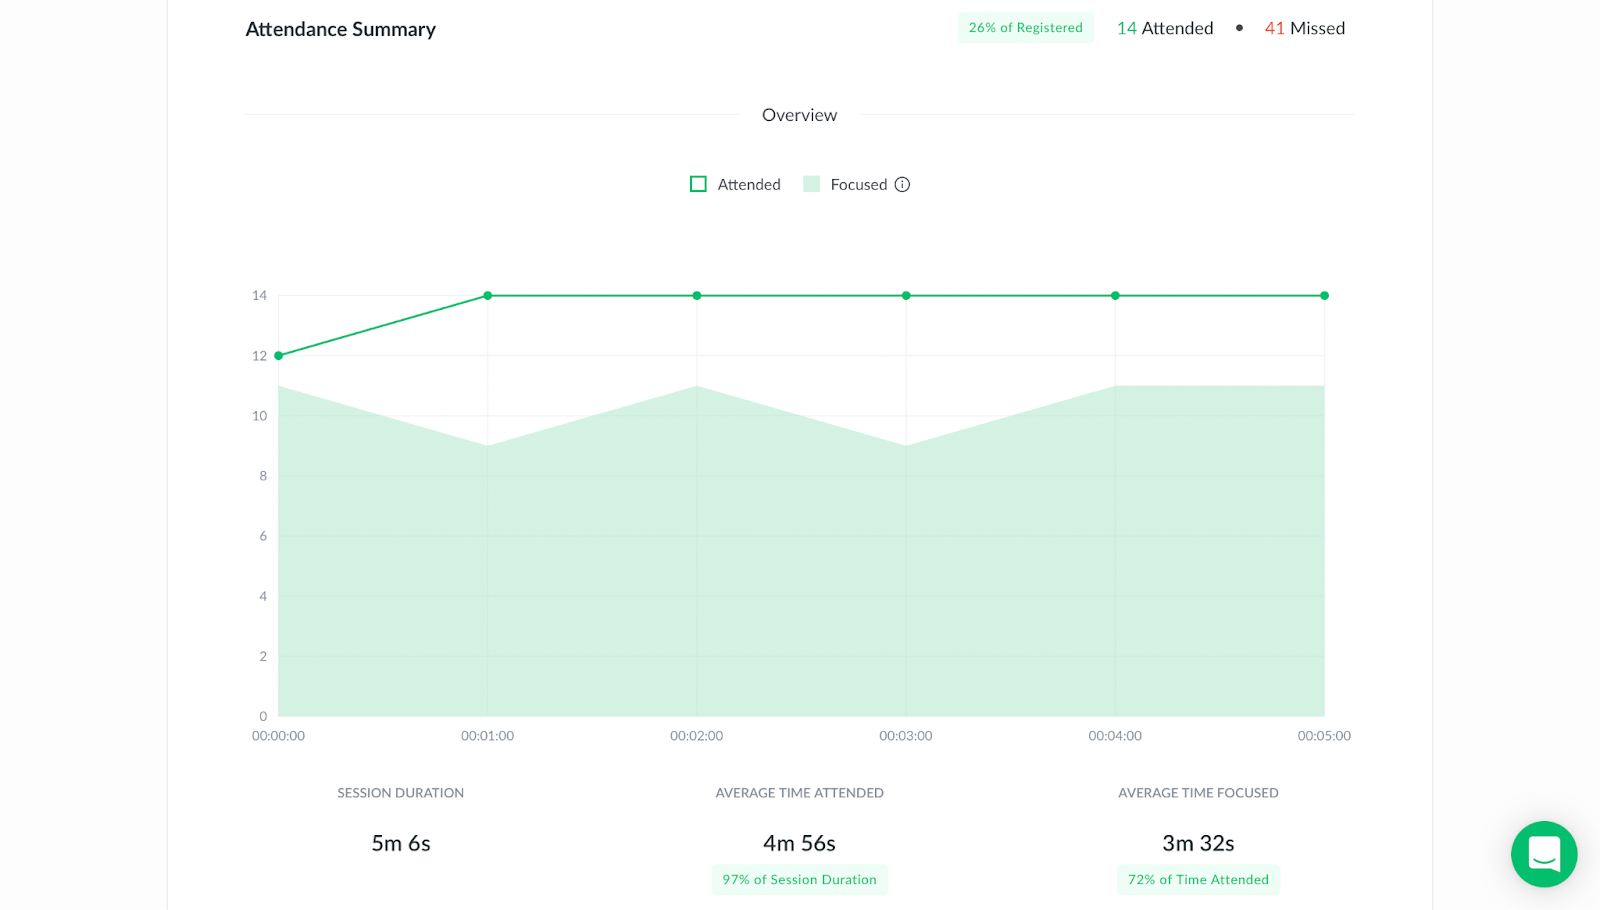Click the Focused info icon
Viewport: 1600px width, 910px height.
pyautogui.click(x=902, y=184)
